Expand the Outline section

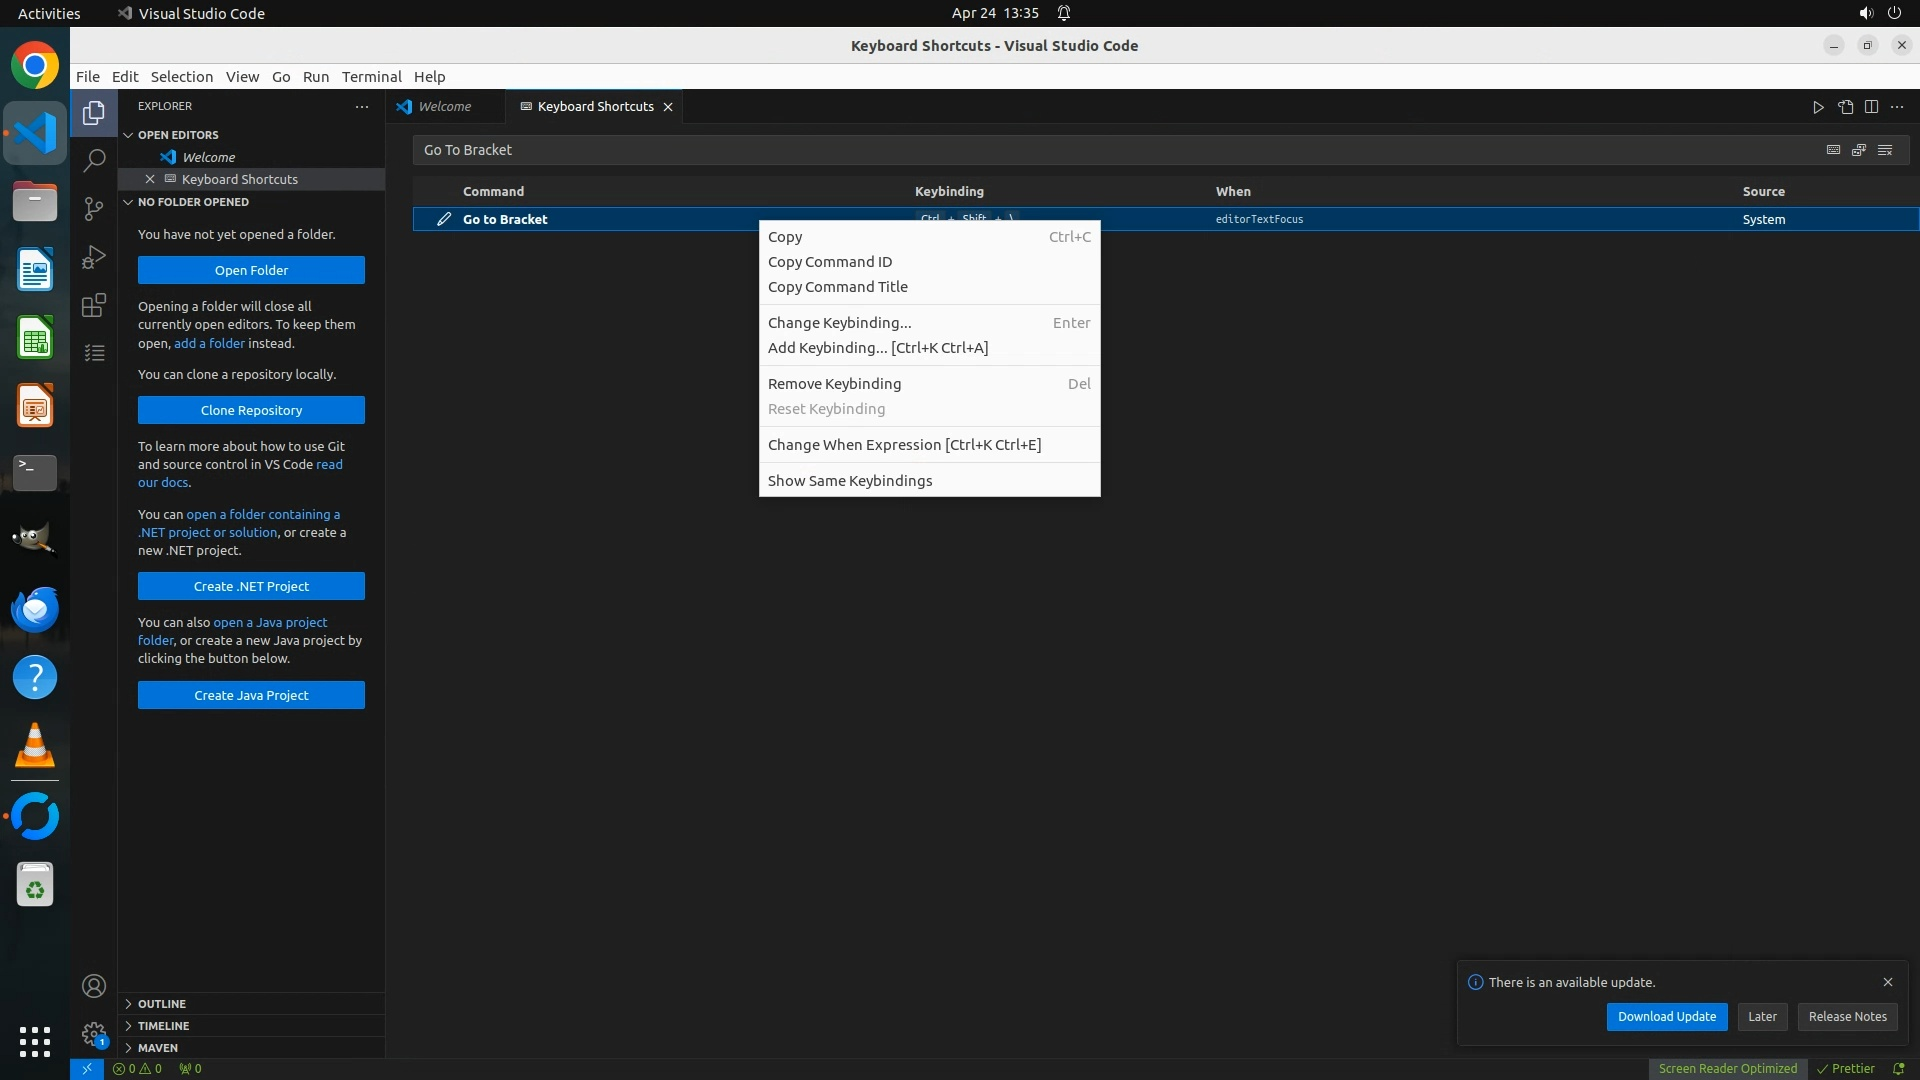point(162,1003)
